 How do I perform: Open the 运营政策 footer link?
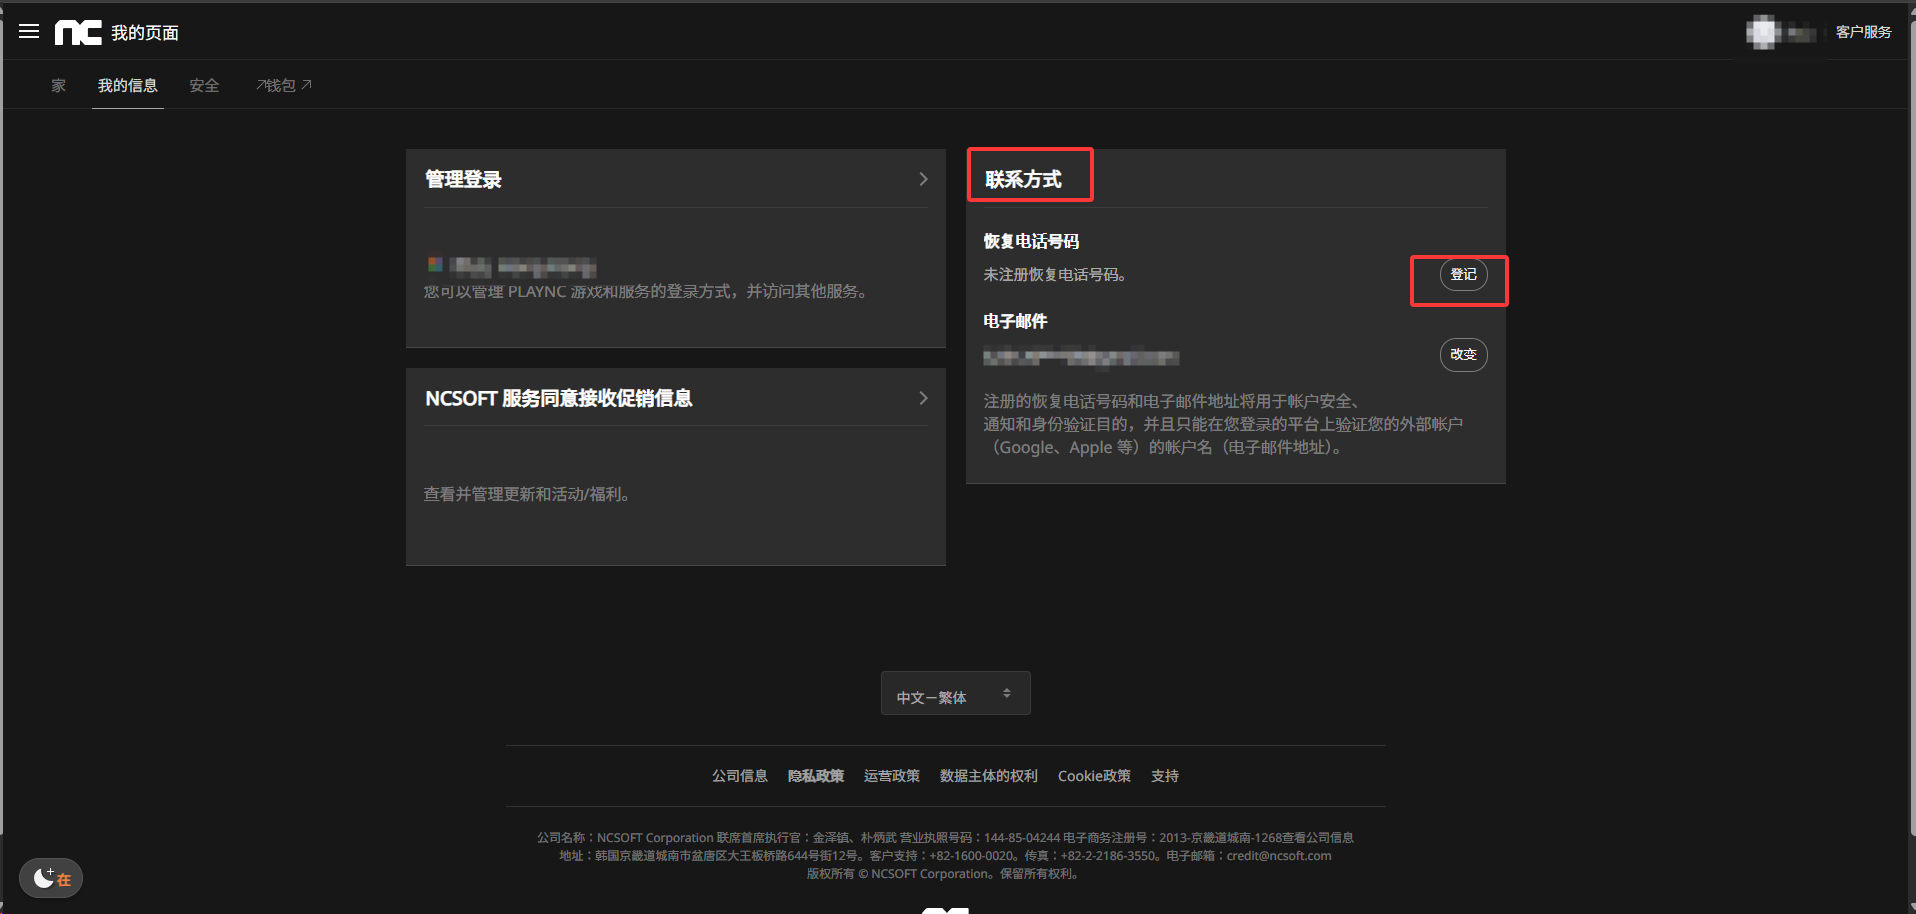(891, 776)
